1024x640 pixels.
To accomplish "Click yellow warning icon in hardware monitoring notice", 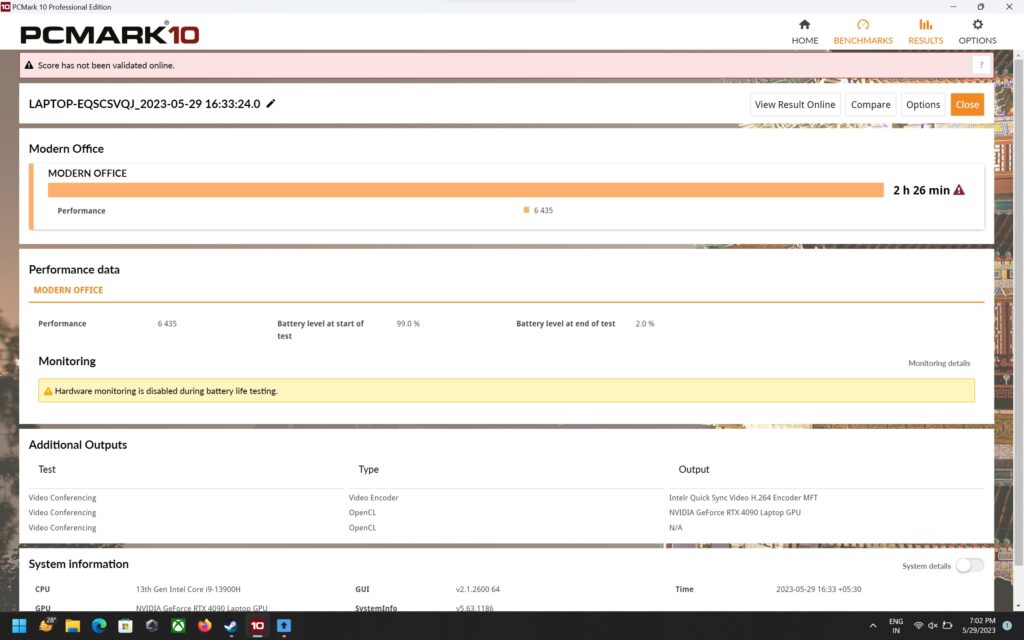I will [x=48, y=391].
